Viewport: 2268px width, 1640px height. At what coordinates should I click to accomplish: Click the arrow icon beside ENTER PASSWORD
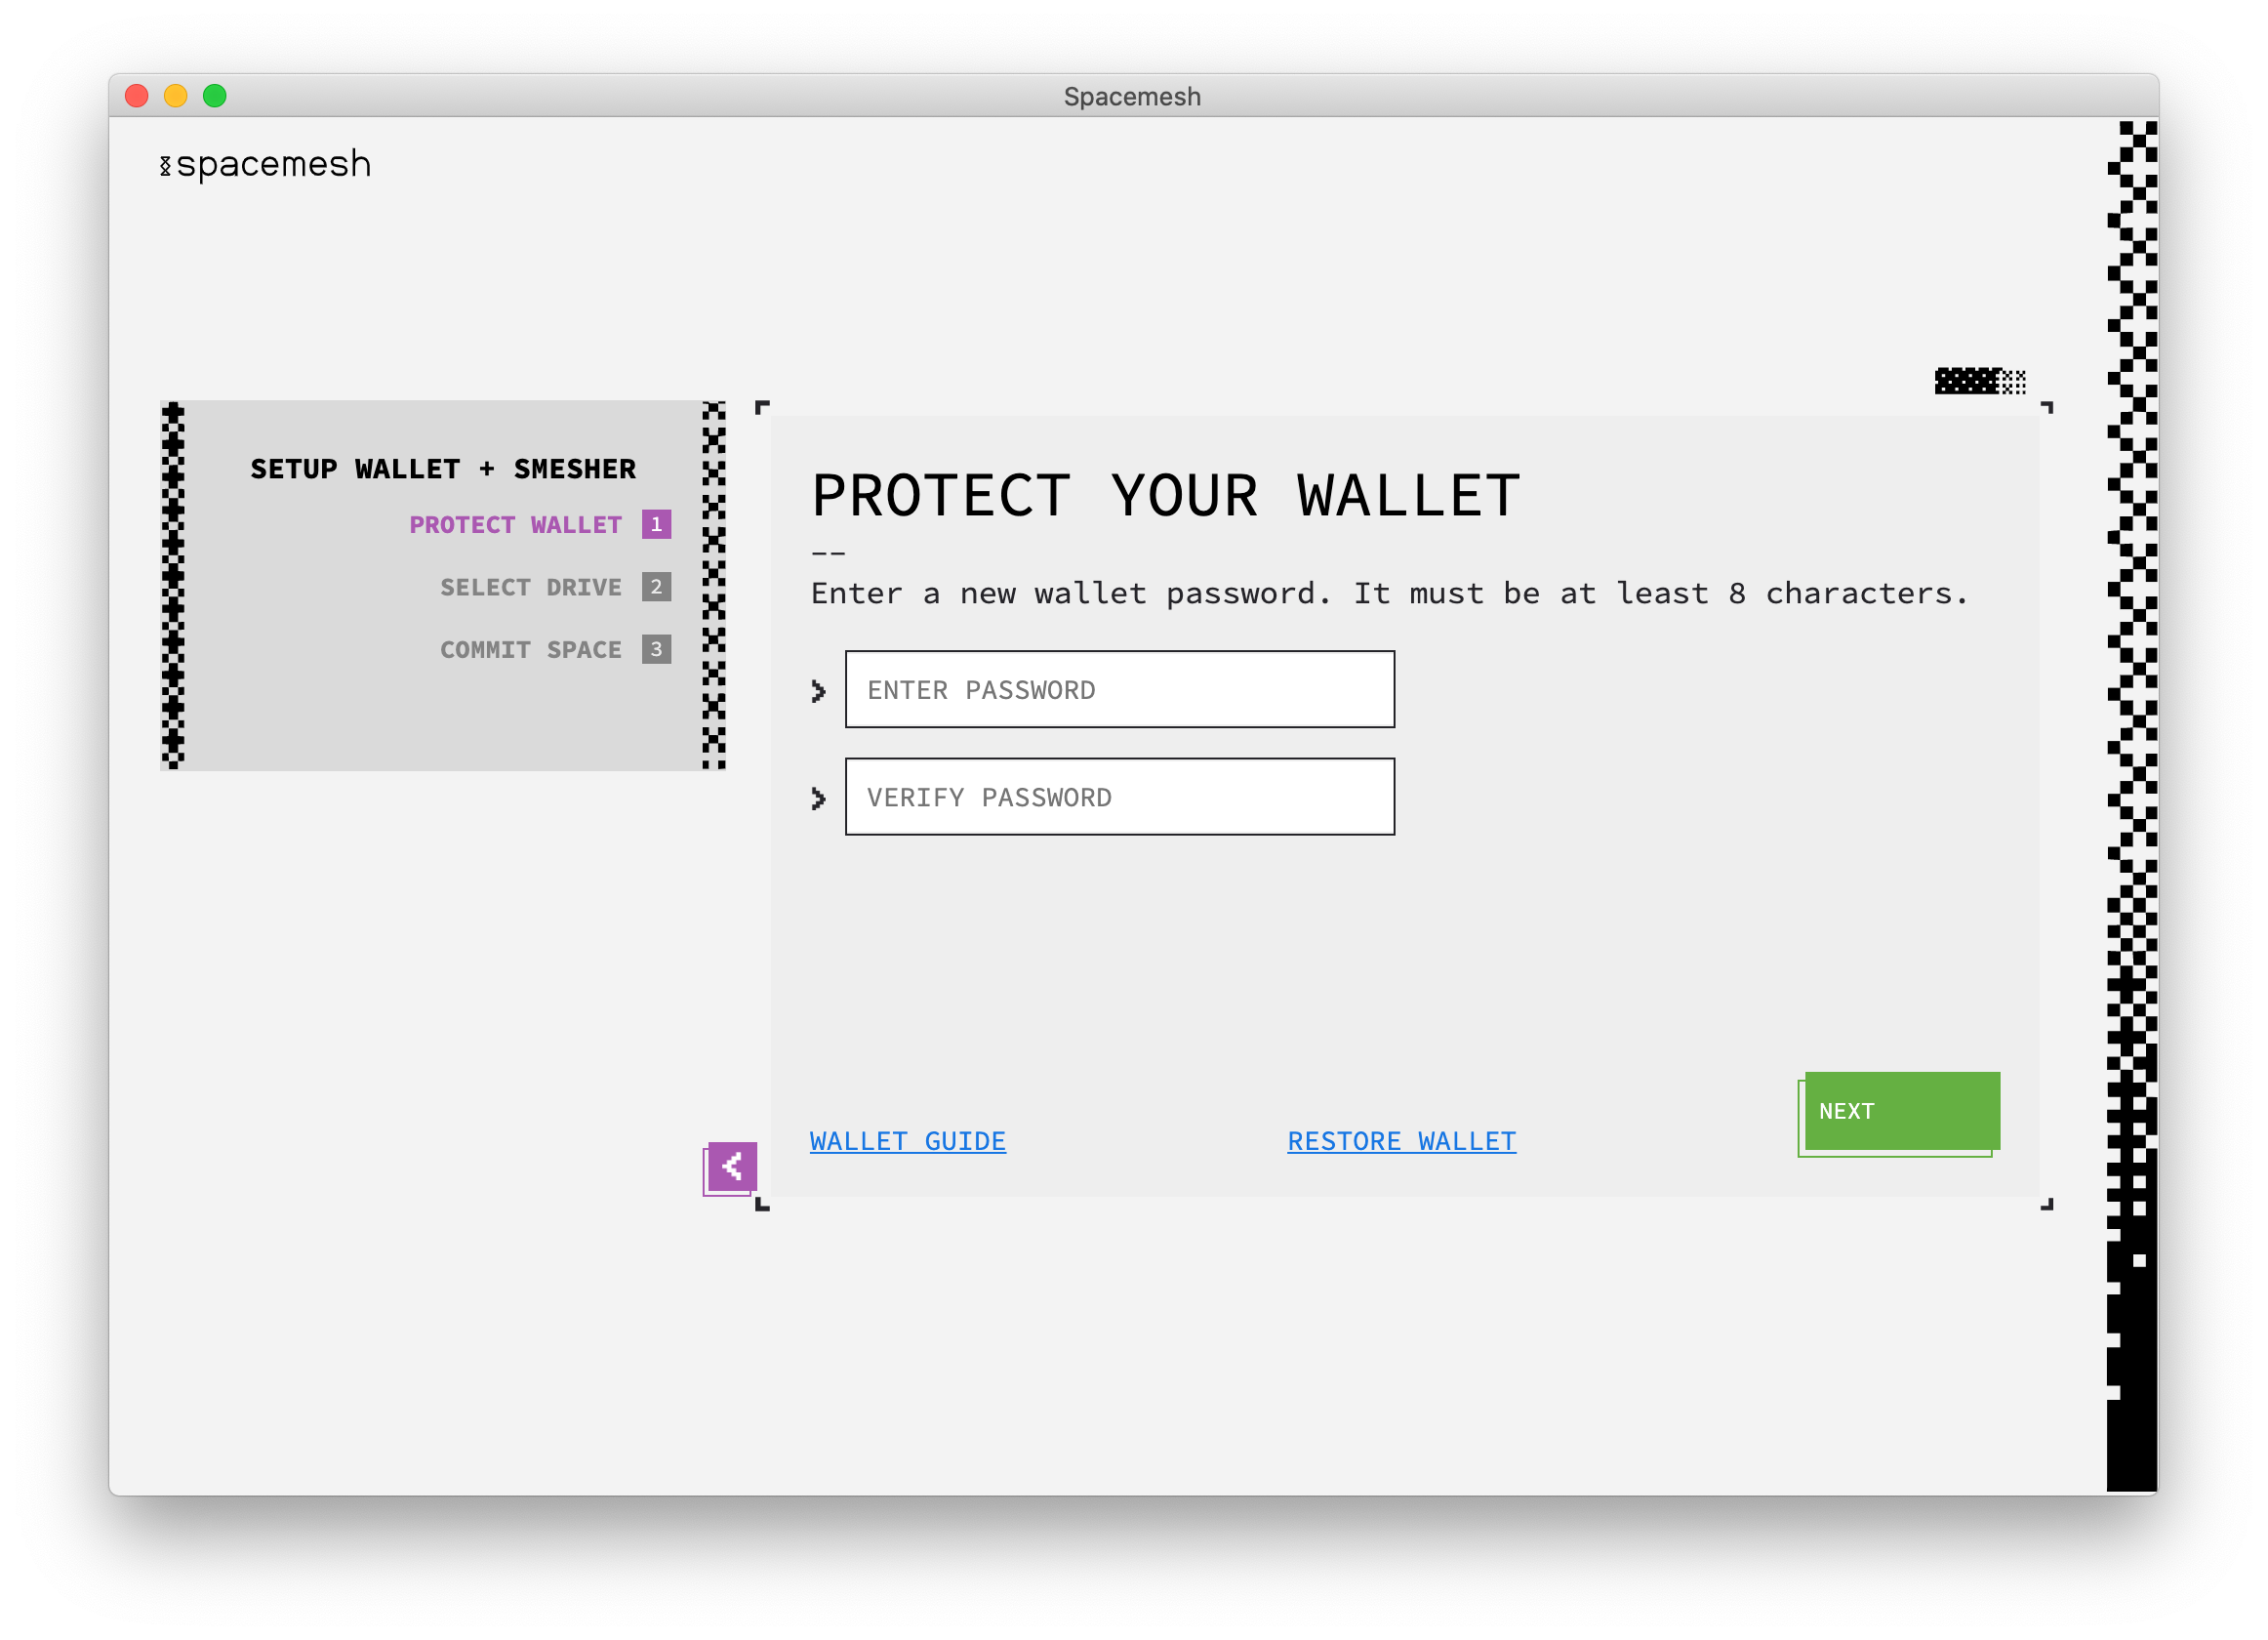tap(818, 690)
